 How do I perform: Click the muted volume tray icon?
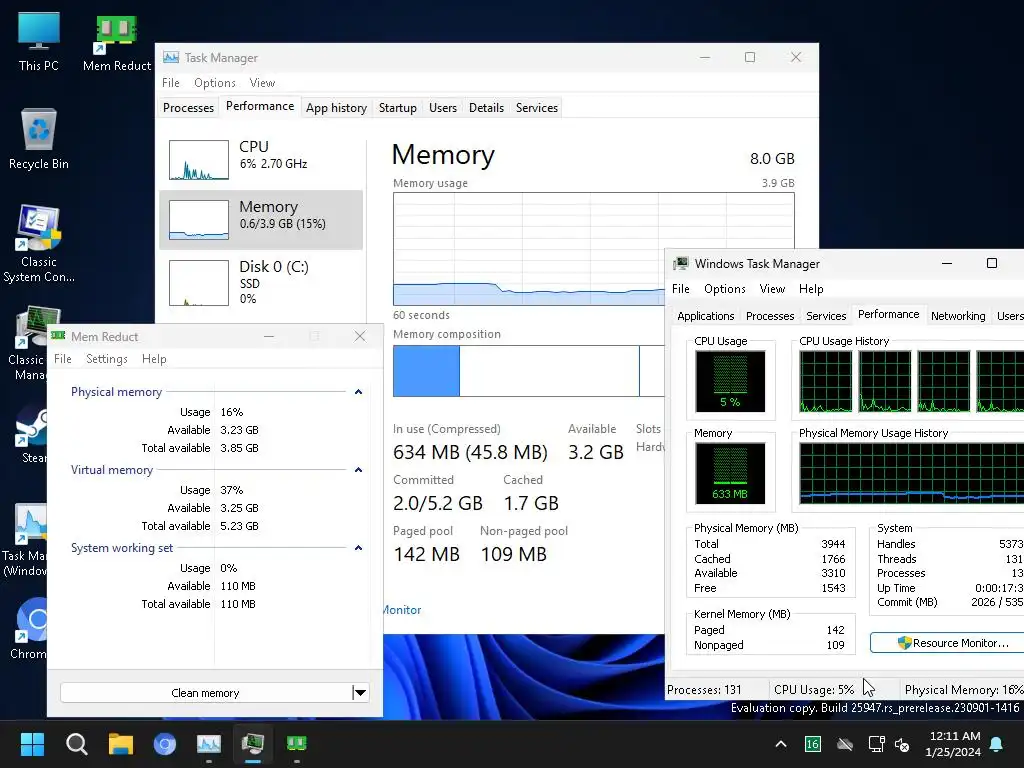pos(903,744)
